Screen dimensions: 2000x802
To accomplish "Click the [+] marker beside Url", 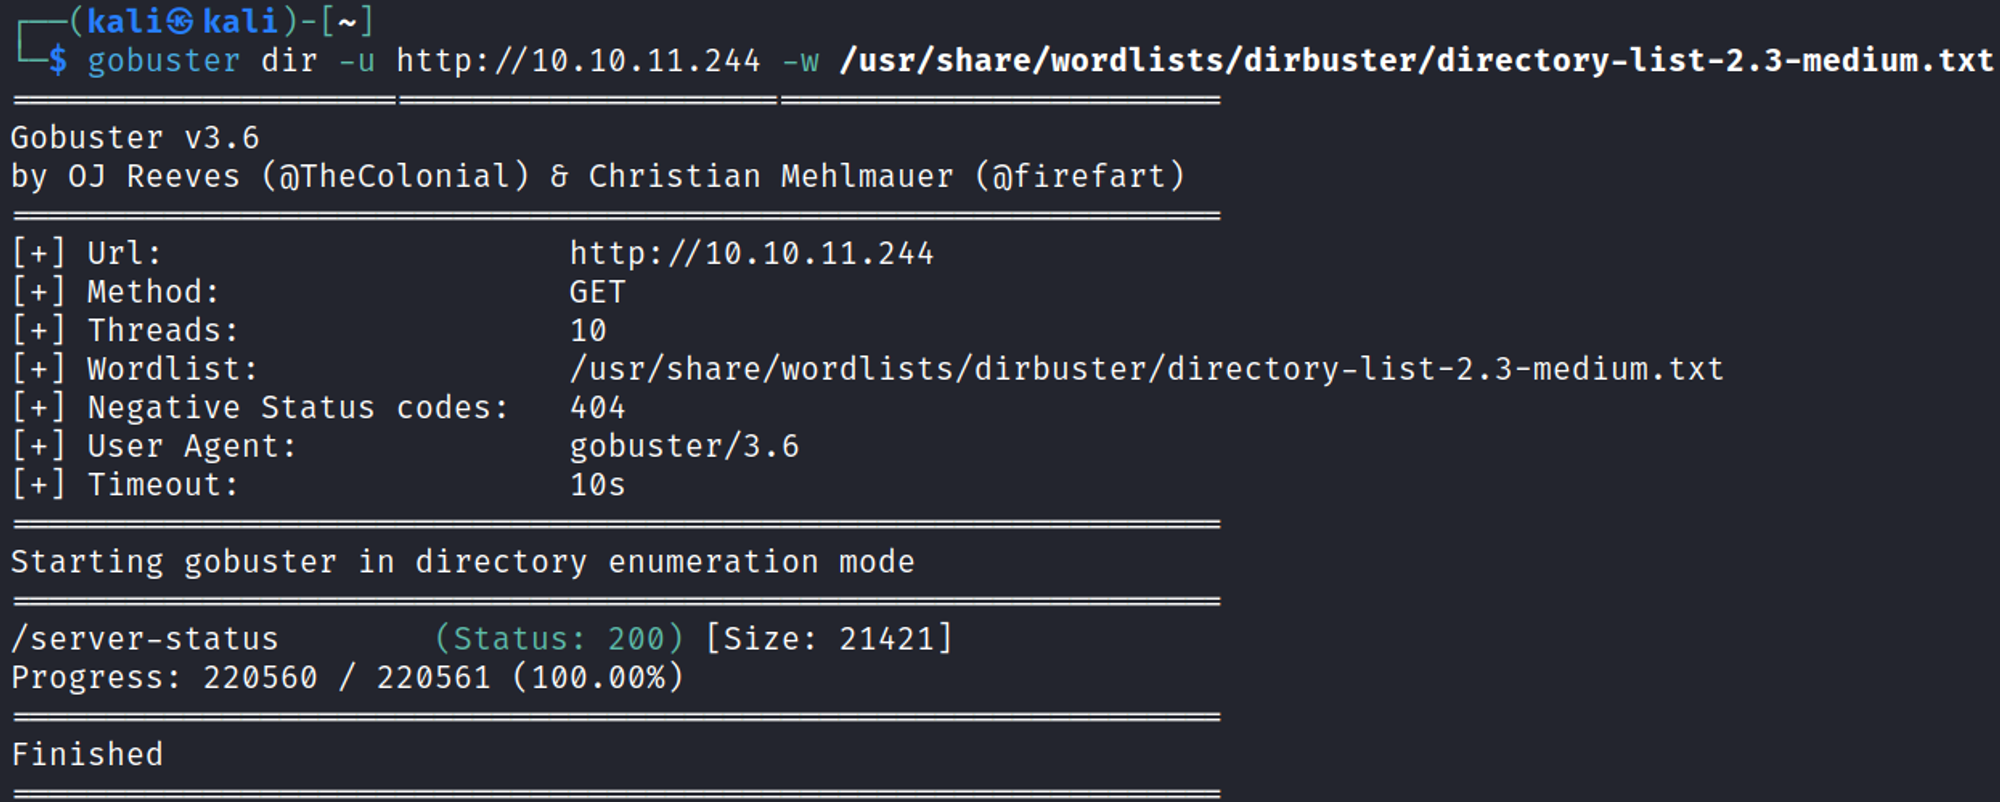I will coord(39,253).
